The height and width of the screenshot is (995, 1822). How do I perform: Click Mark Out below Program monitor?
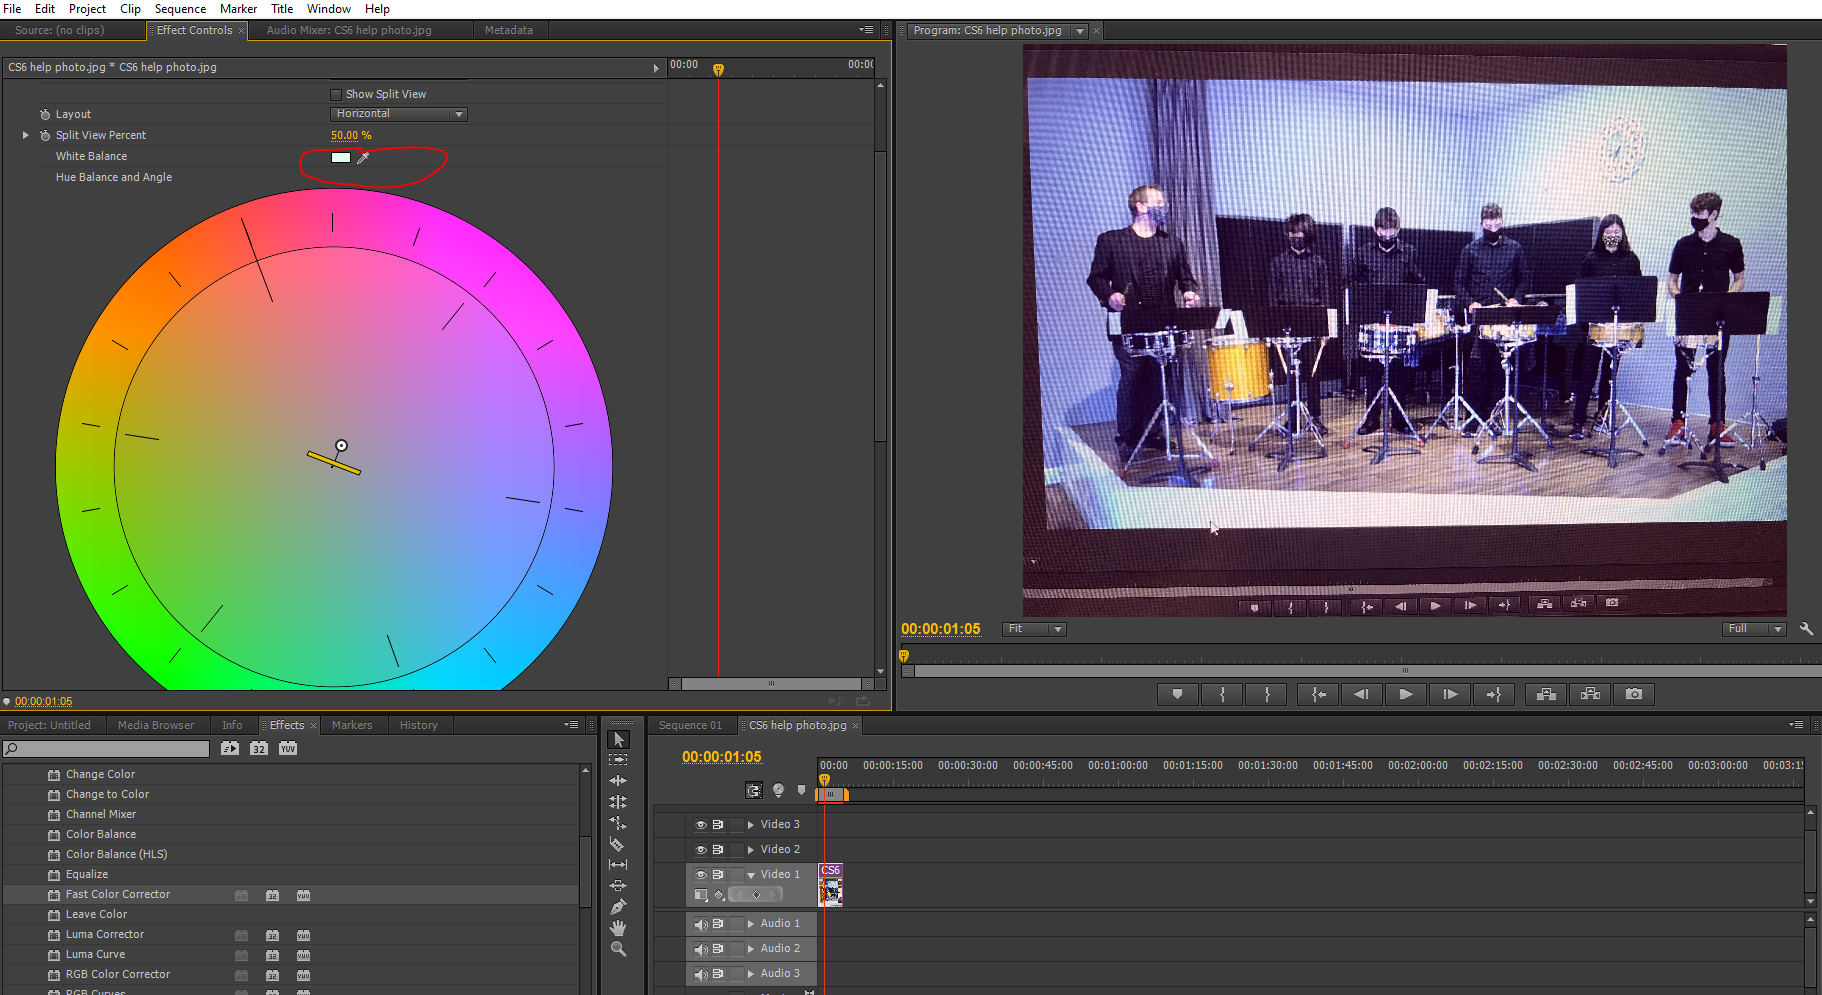pos(1267,694)
